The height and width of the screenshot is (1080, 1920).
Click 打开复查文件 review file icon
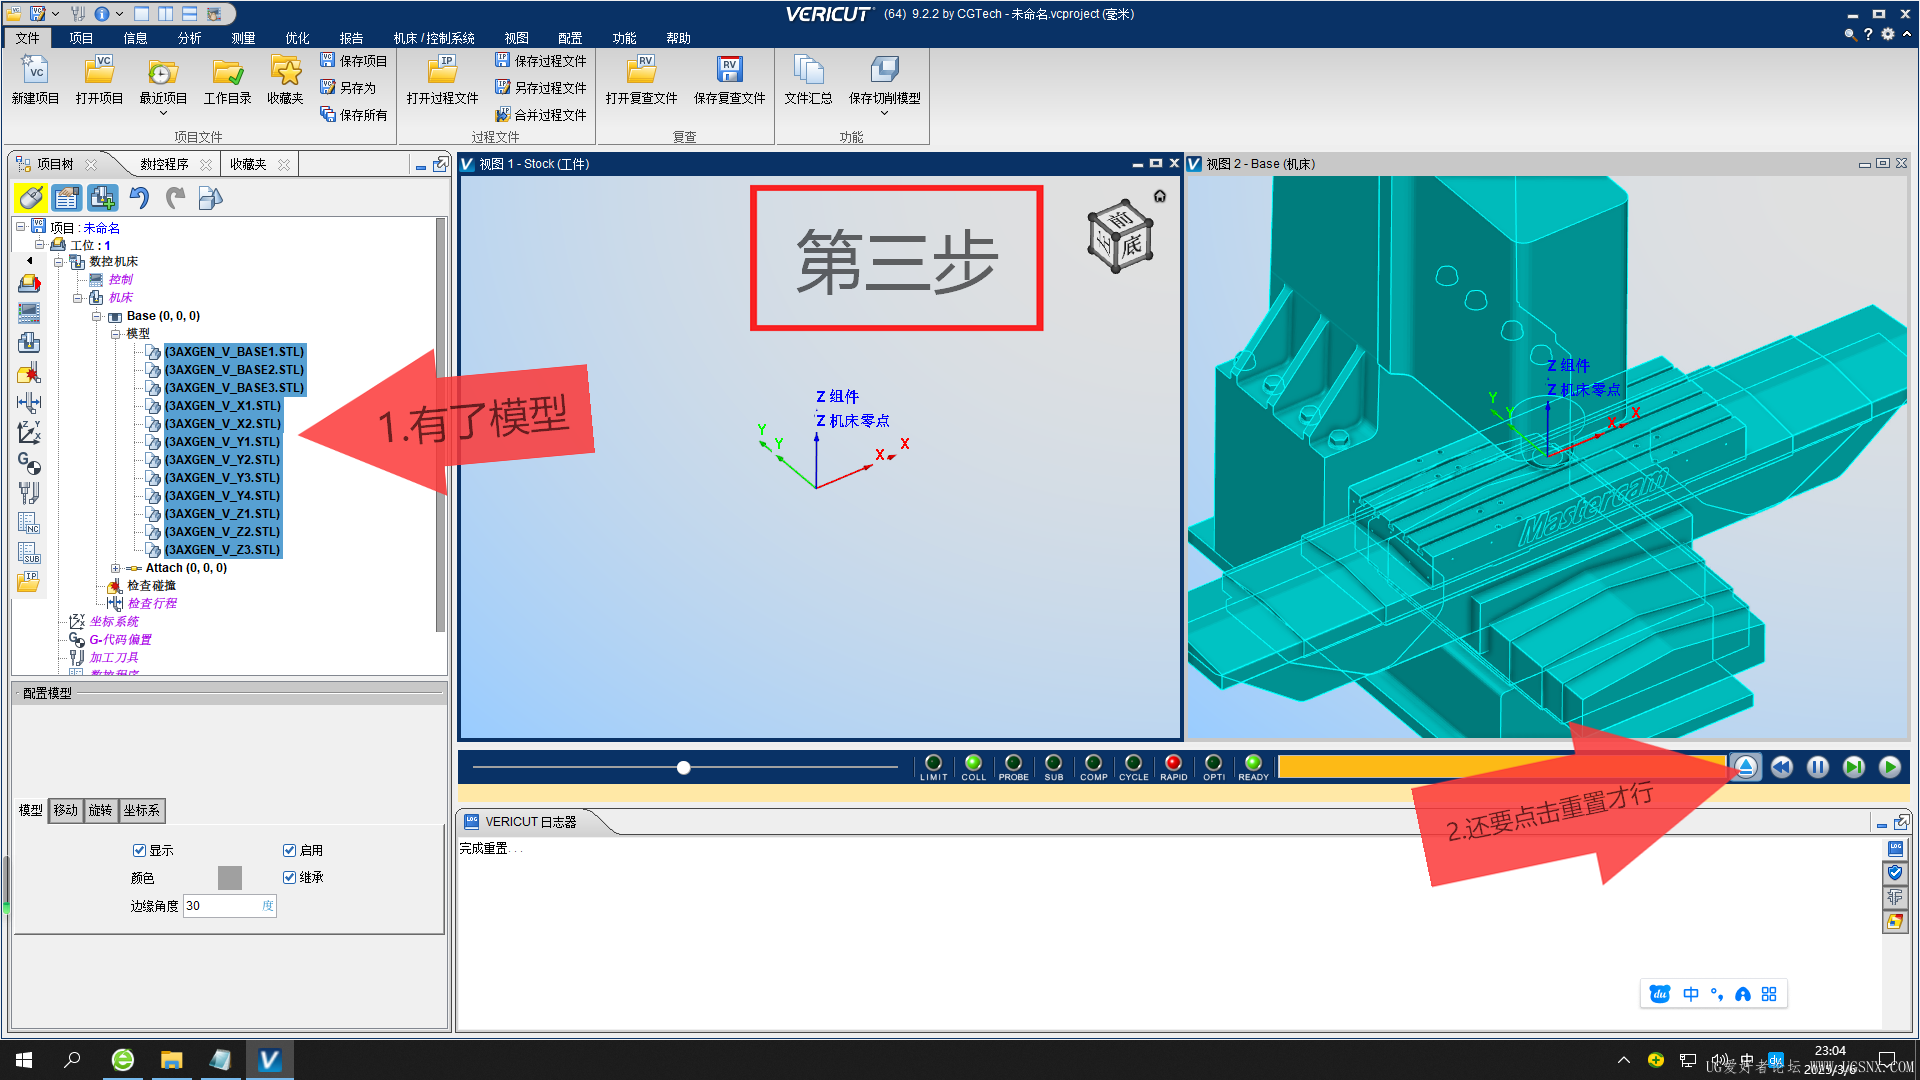point(641,72)
